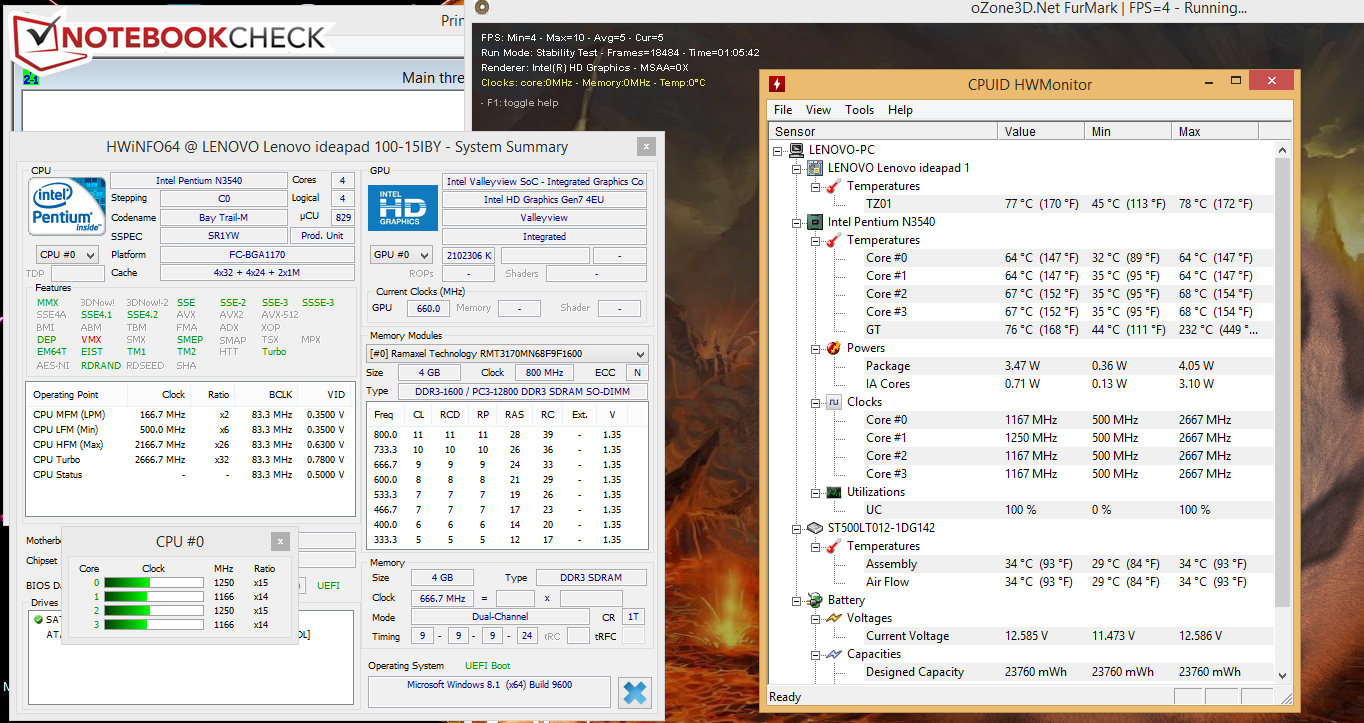Viewport: 1364px width, 723px height.
Task: Click the big blue X close icon in System Summary
Action: click(x=634, y=691)
